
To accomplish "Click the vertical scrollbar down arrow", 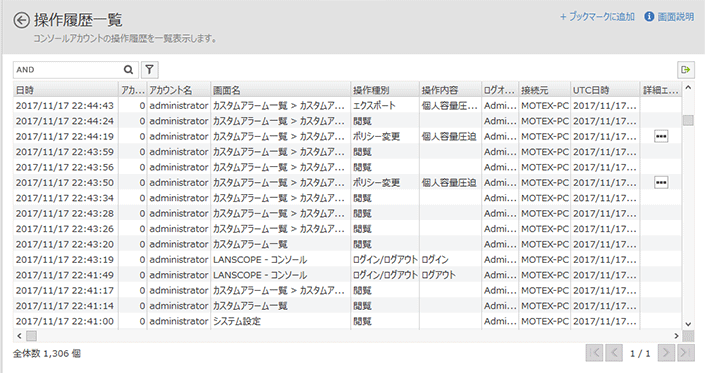I will [x=688, y=324].
